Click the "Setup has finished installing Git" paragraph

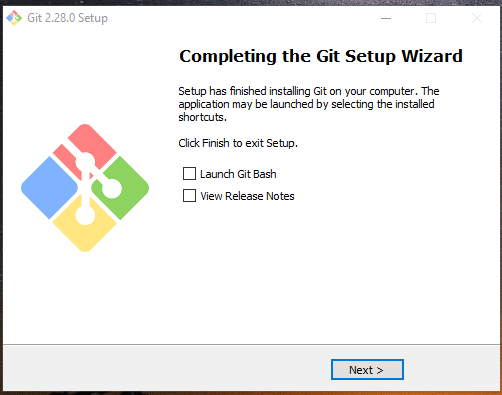(309, 104)
